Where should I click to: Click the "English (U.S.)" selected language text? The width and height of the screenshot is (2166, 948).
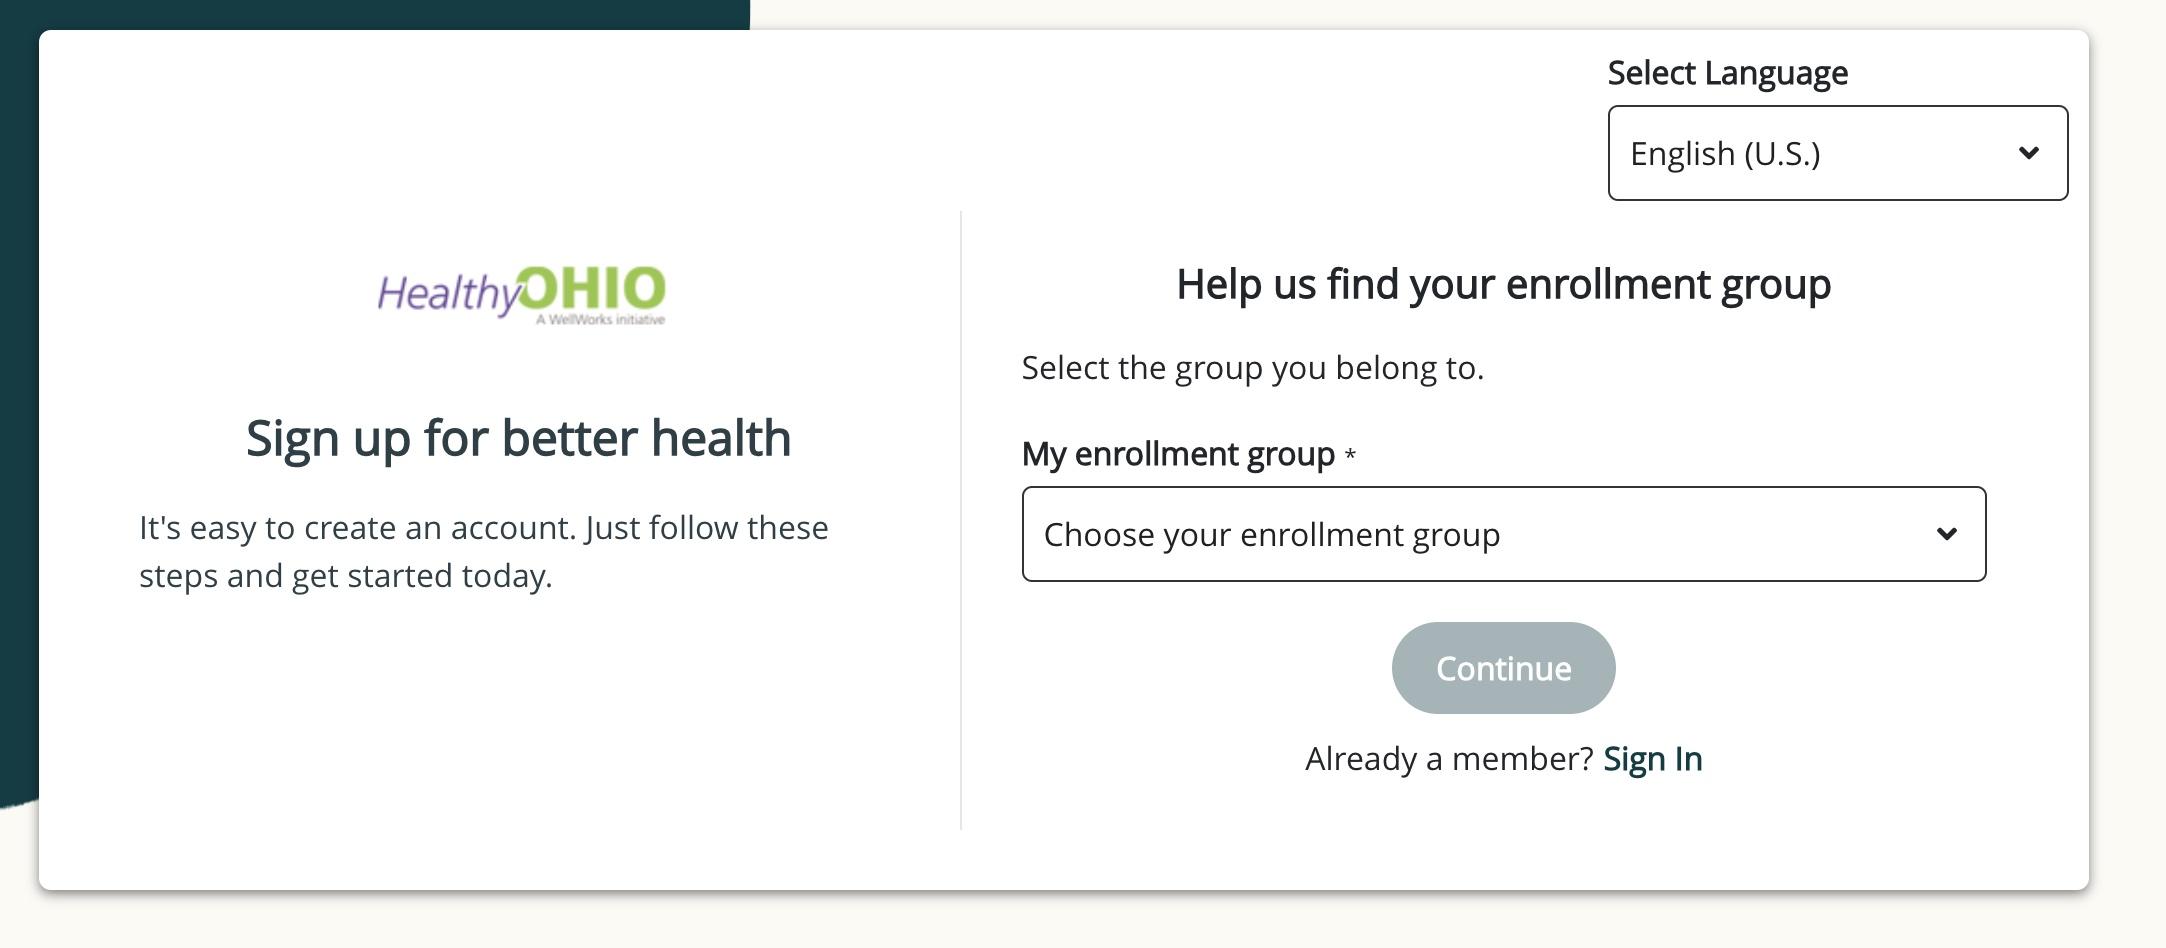(x=1725, y=154)
